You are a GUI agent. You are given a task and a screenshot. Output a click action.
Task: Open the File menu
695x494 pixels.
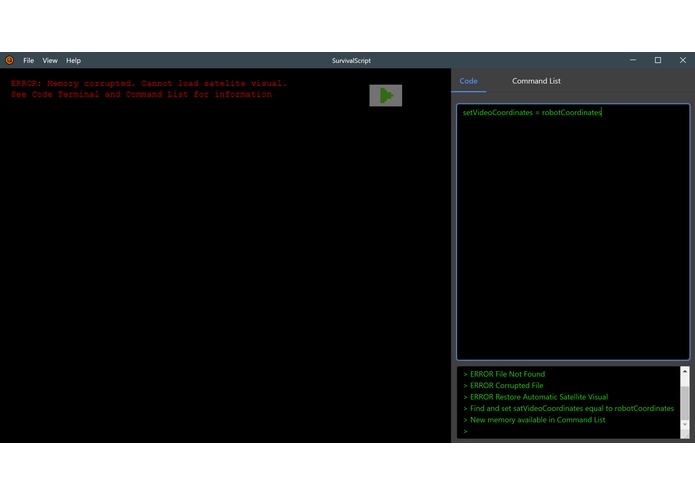click(28, 60)
